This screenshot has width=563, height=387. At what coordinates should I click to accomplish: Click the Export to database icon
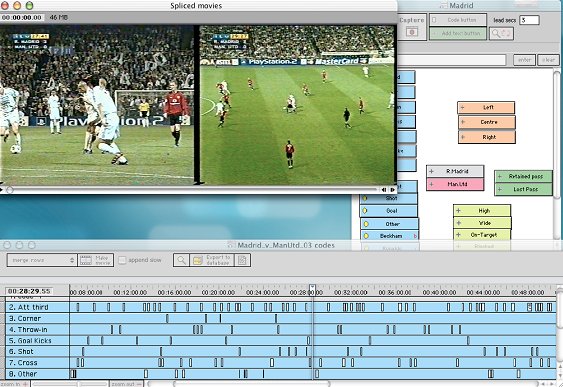(x=197, y=260)
